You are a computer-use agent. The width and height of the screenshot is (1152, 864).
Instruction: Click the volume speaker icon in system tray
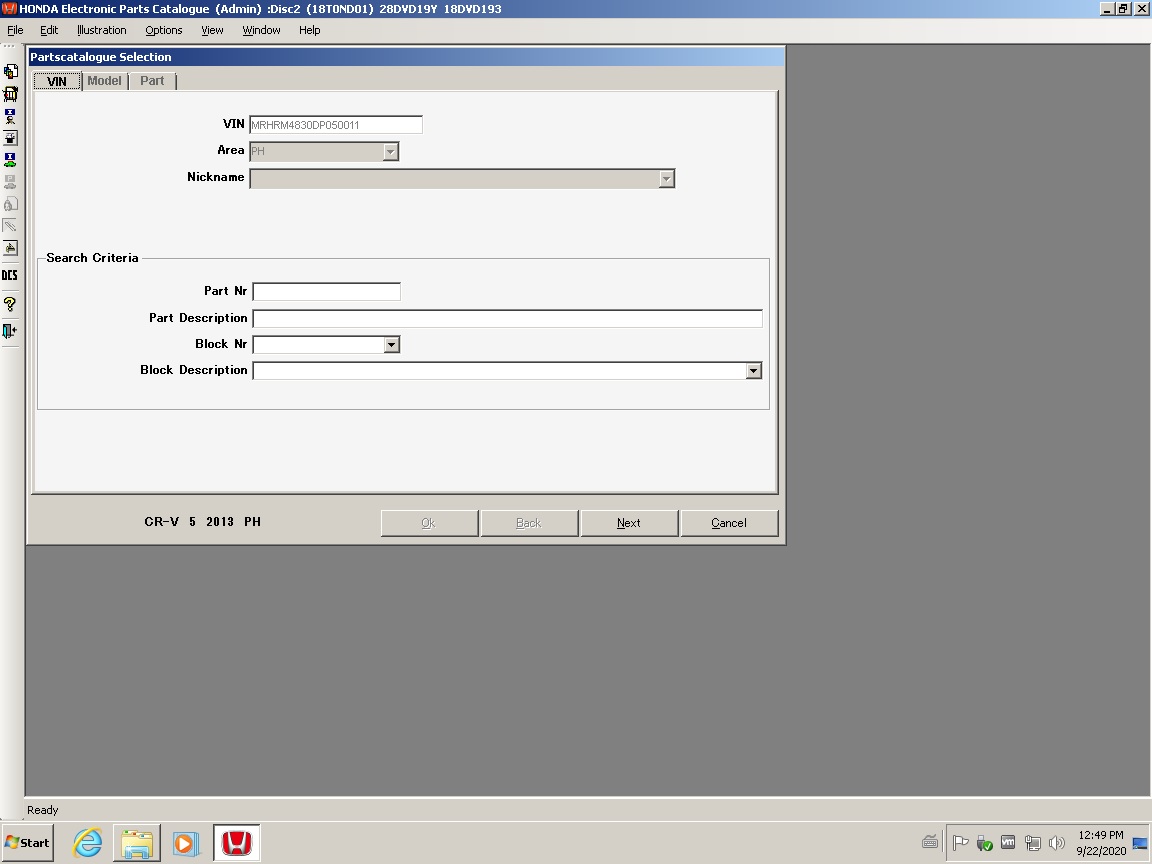pos(1056,843)
